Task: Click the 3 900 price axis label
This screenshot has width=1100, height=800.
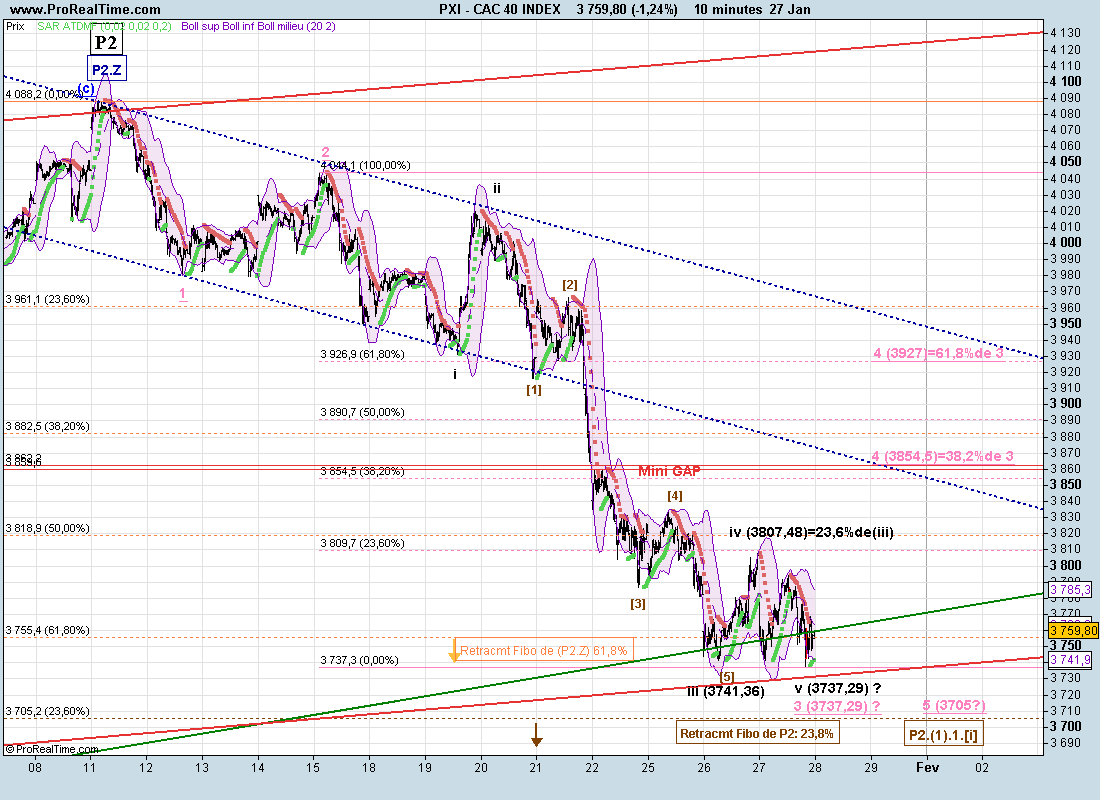Action: [x=1066, y=404]
